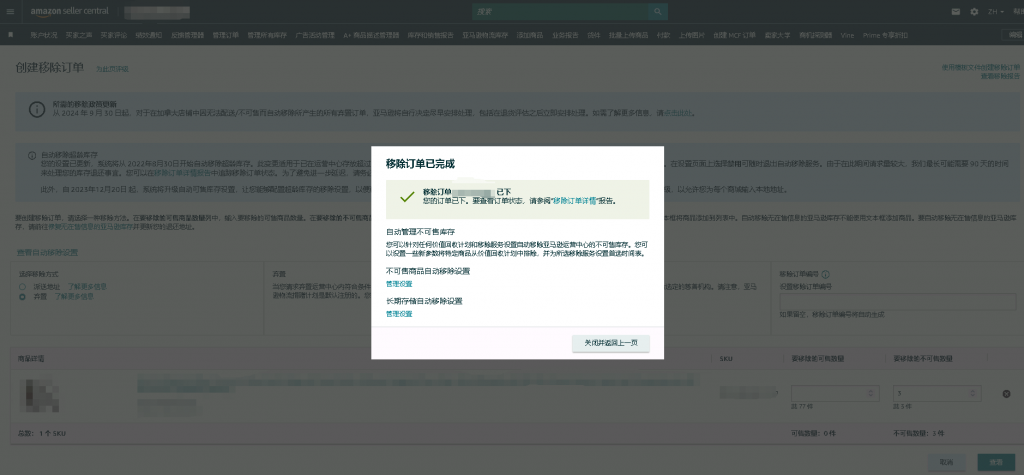Open 上传图片 in navigation bar
Image resolution: width=1024 pixels, height=475 pixels.
click(x=692, y=35)
